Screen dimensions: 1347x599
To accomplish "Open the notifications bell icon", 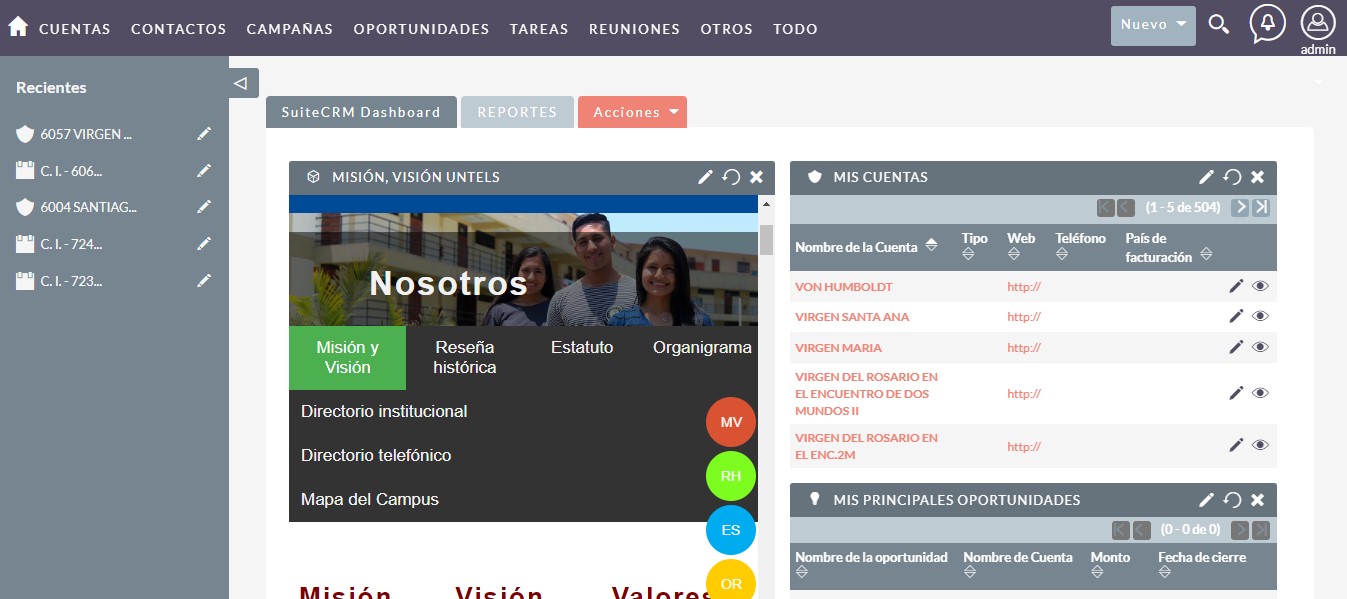I will (1267, 23).
